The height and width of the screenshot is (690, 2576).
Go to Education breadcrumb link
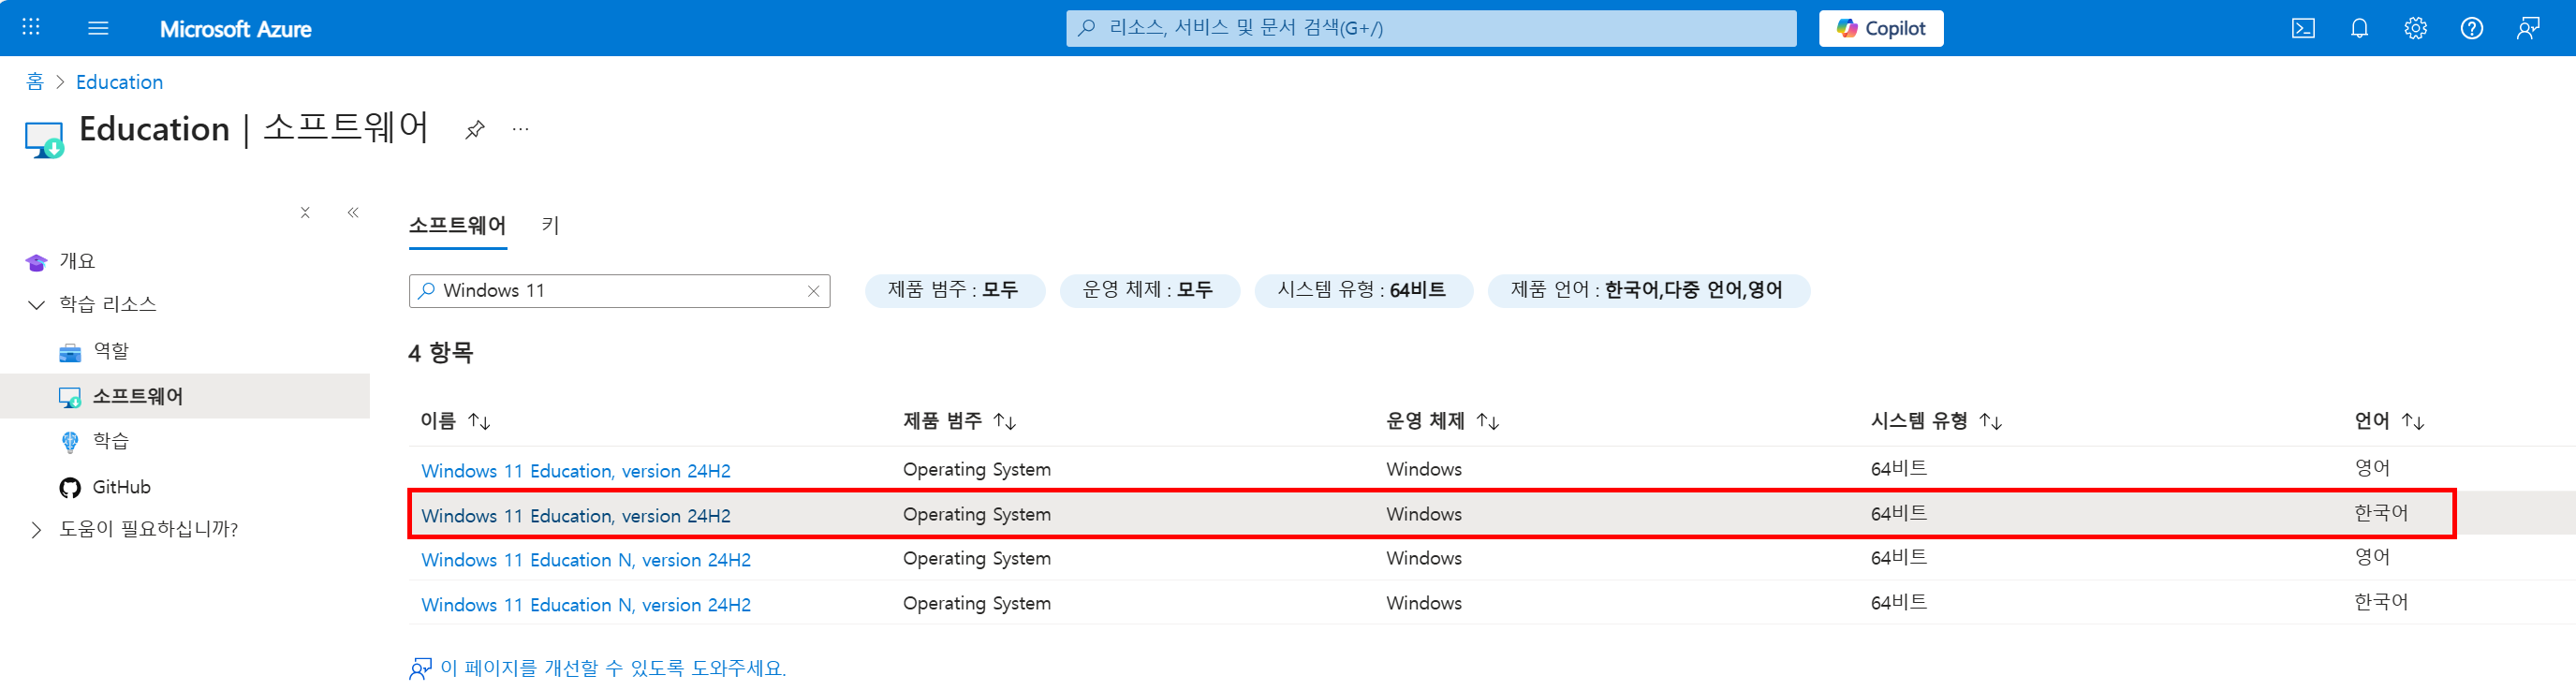coord(119,82)
